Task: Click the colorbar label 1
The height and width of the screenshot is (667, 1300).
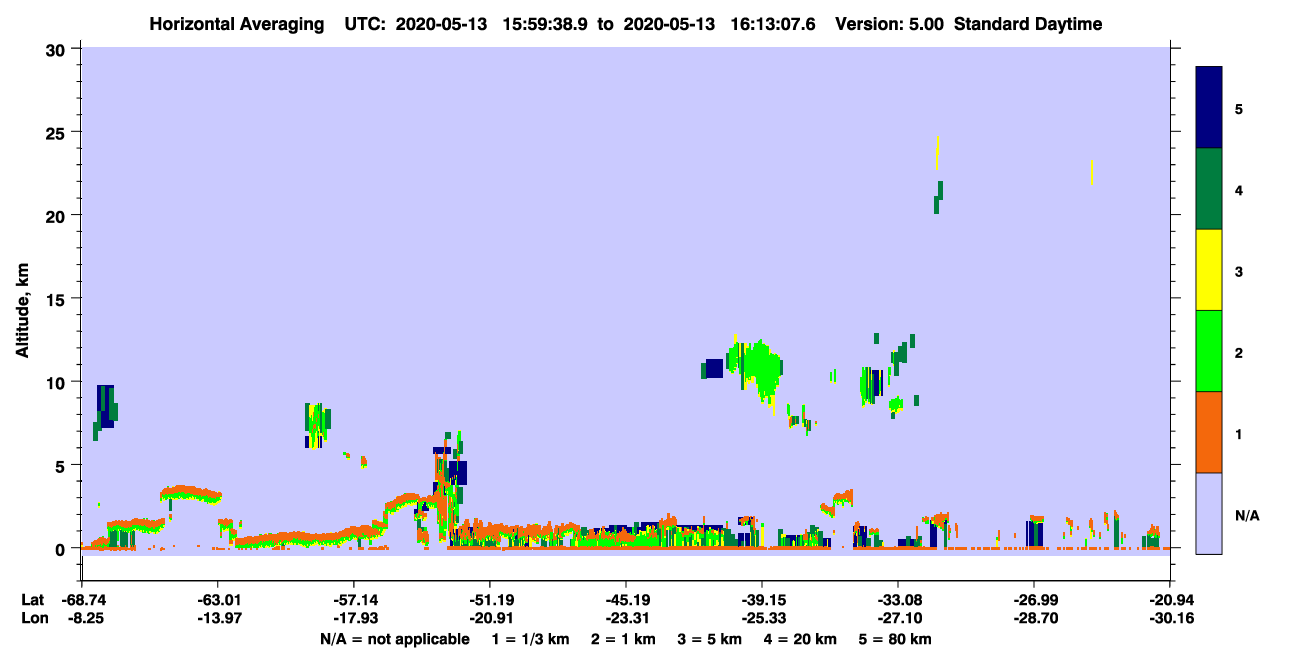Action: point(1239,434)
